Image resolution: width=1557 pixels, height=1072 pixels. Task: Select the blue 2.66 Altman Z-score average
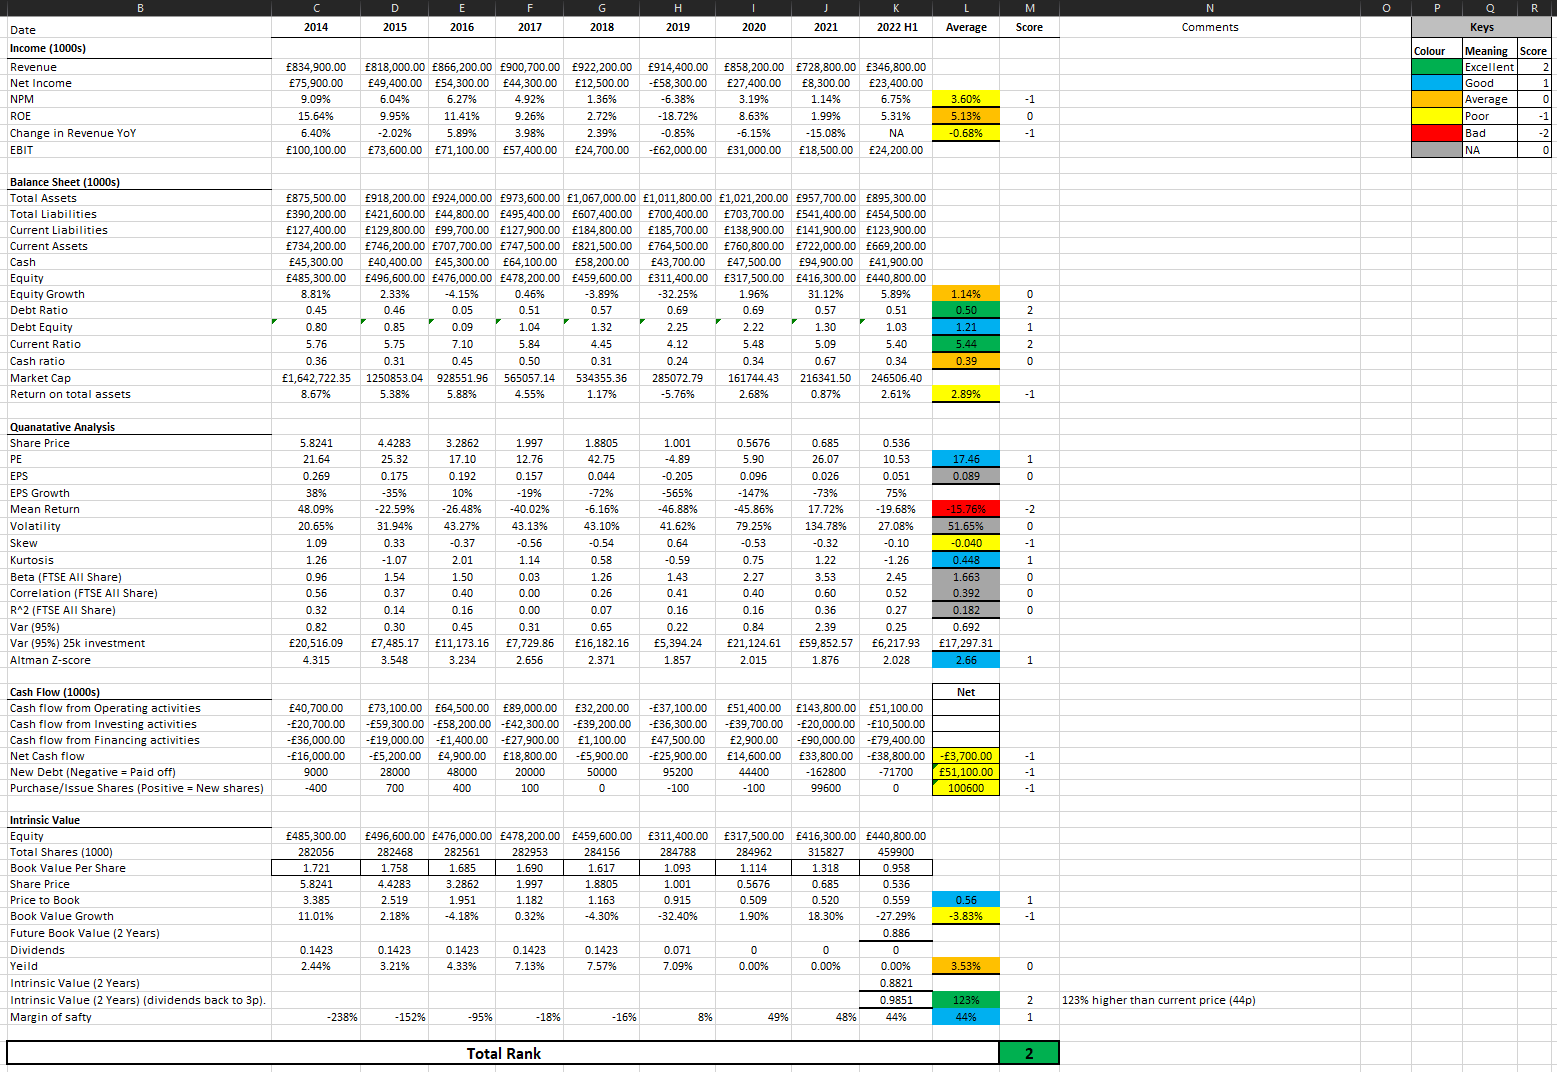tap(966, 660)
